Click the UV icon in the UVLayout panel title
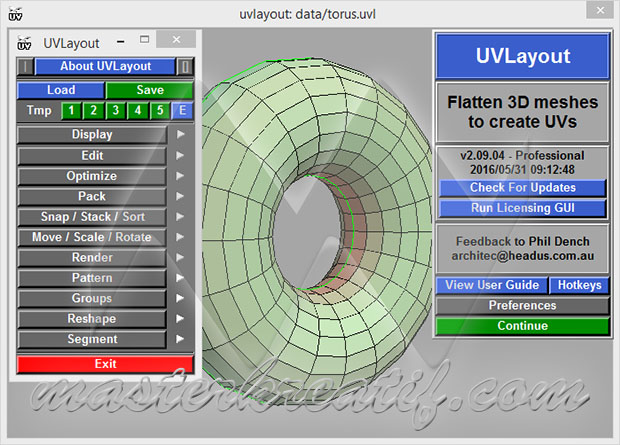620x445 pixels. [24, 43]
